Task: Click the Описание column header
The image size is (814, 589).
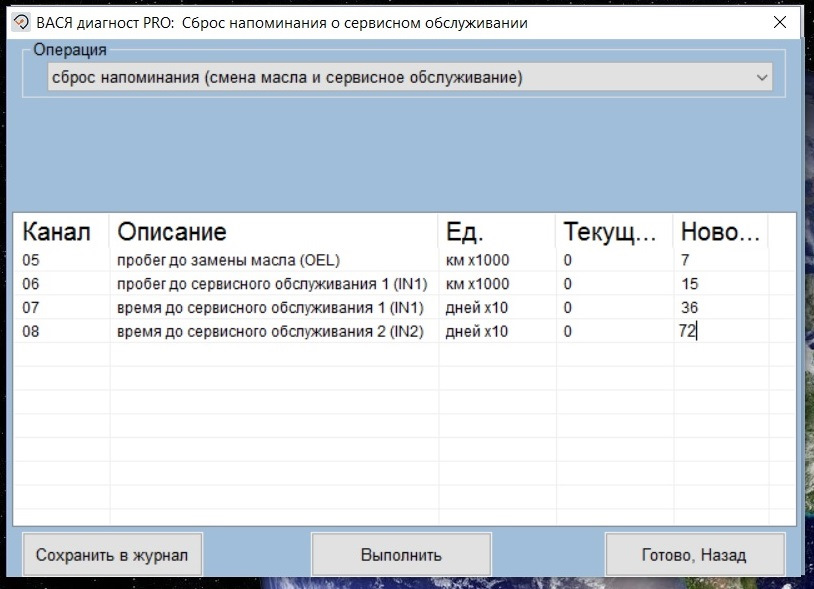Action: tap(274, 231)
